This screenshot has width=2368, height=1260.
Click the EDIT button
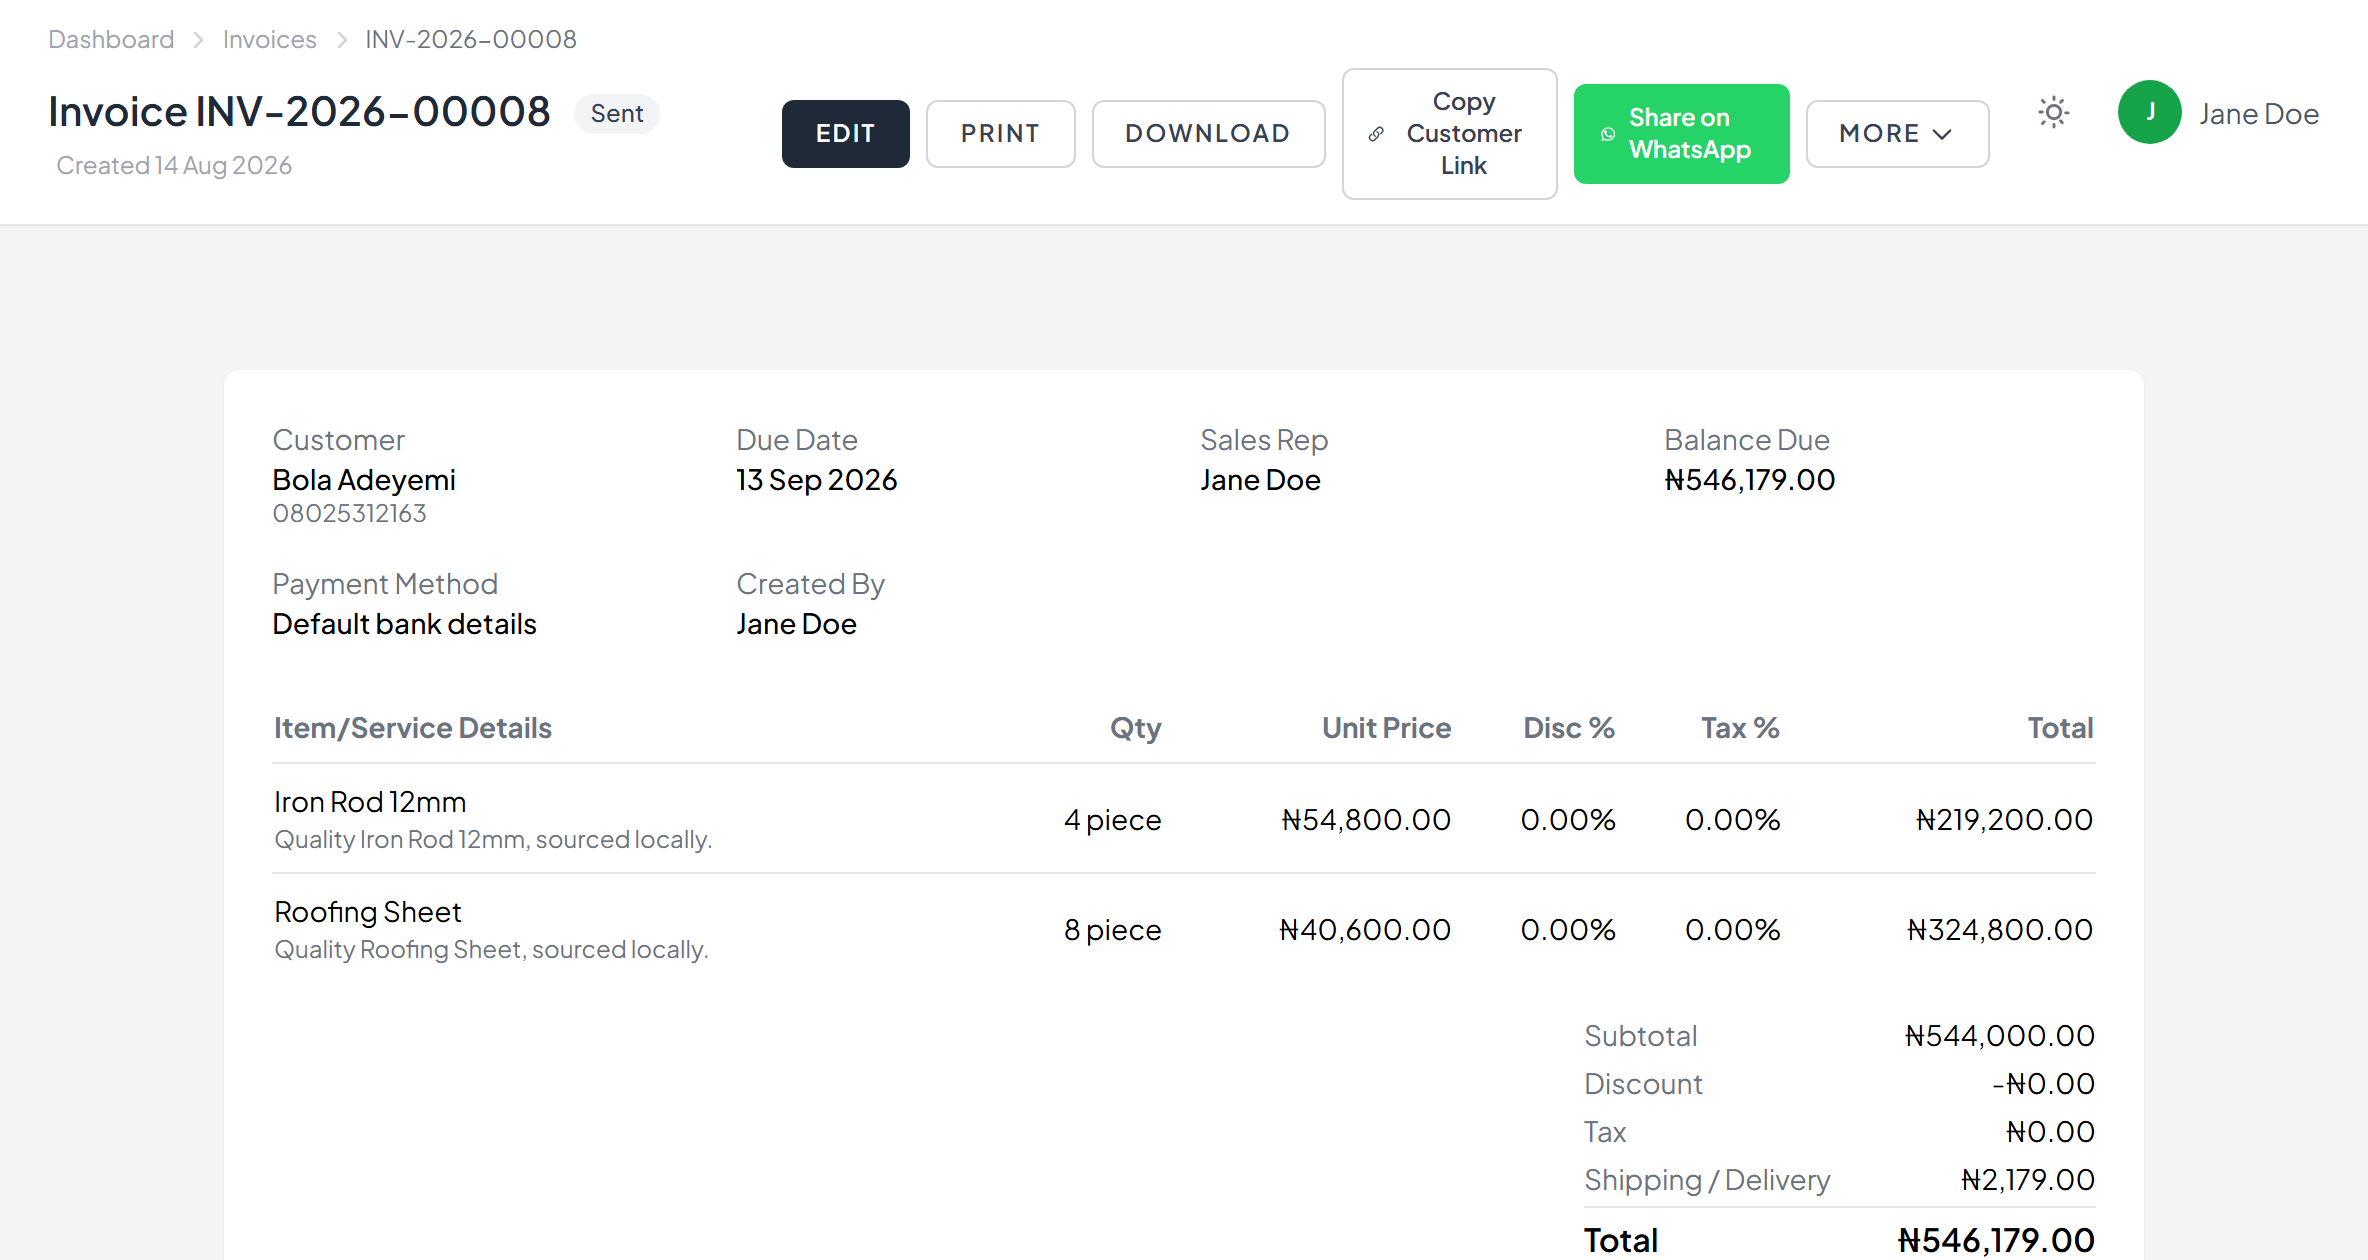[845, 134]
